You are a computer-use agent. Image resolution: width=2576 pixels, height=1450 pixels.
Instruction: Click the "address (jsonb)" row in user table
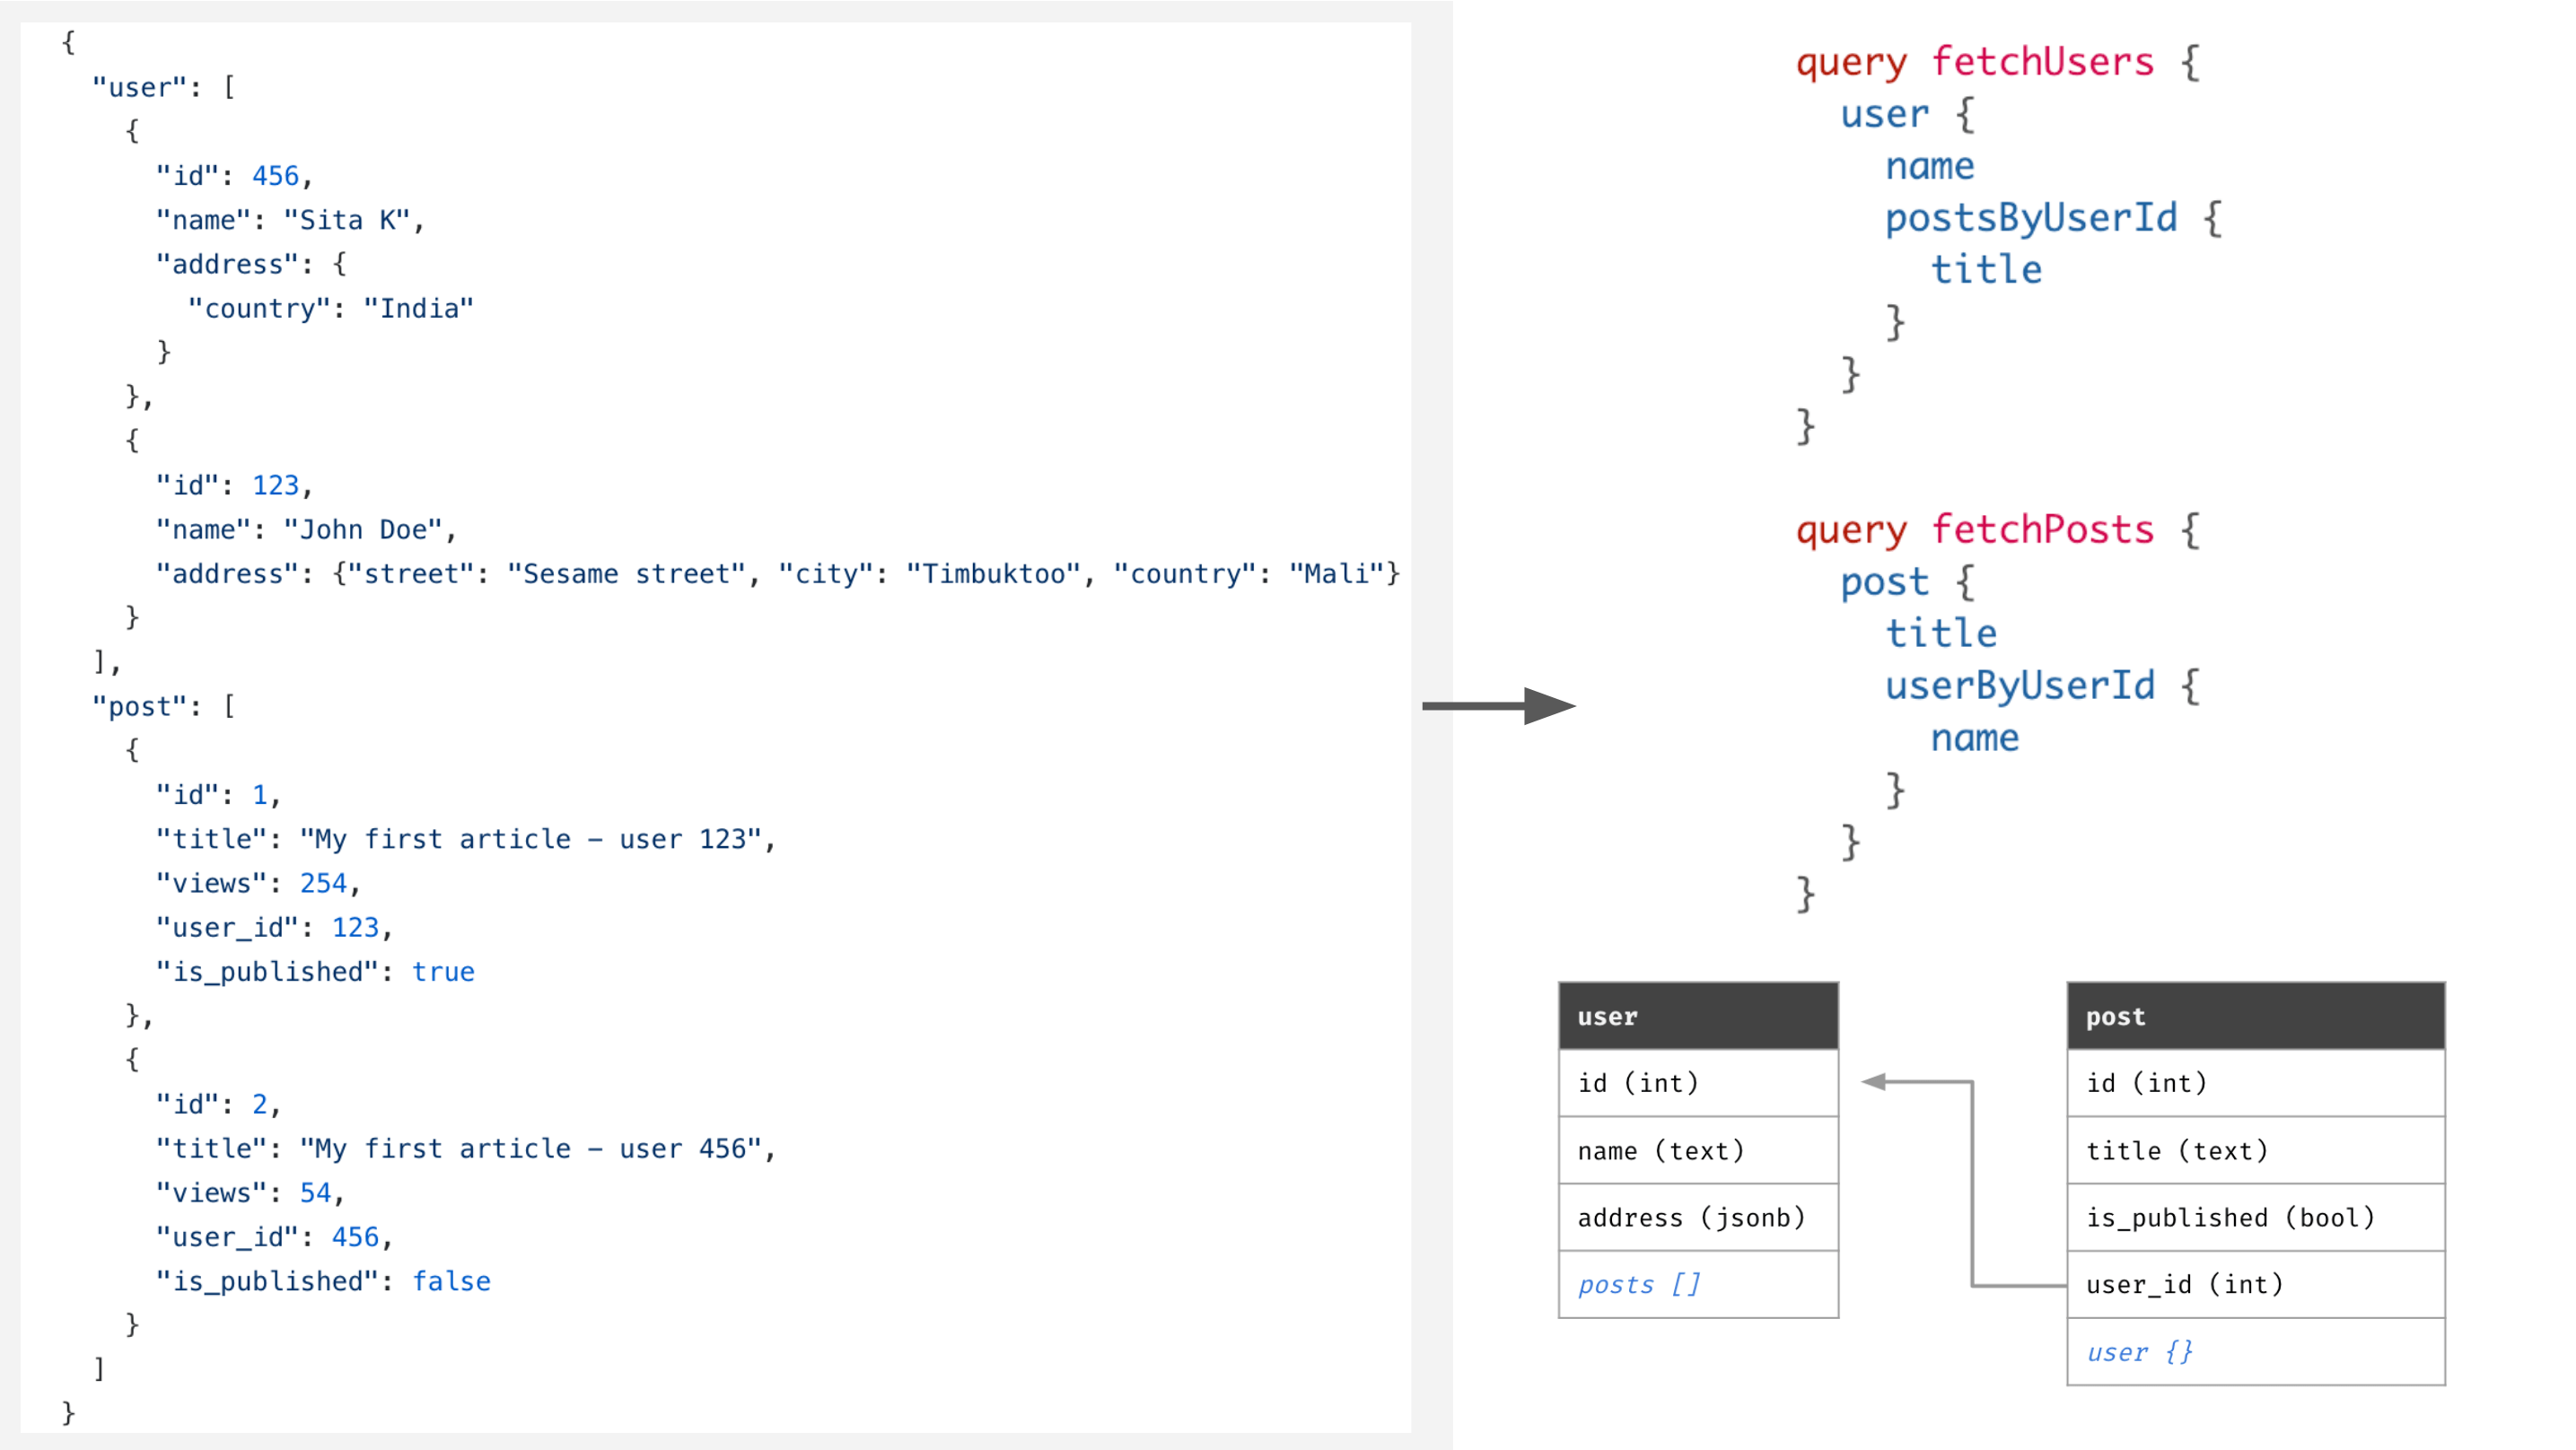(1698, 1217)
